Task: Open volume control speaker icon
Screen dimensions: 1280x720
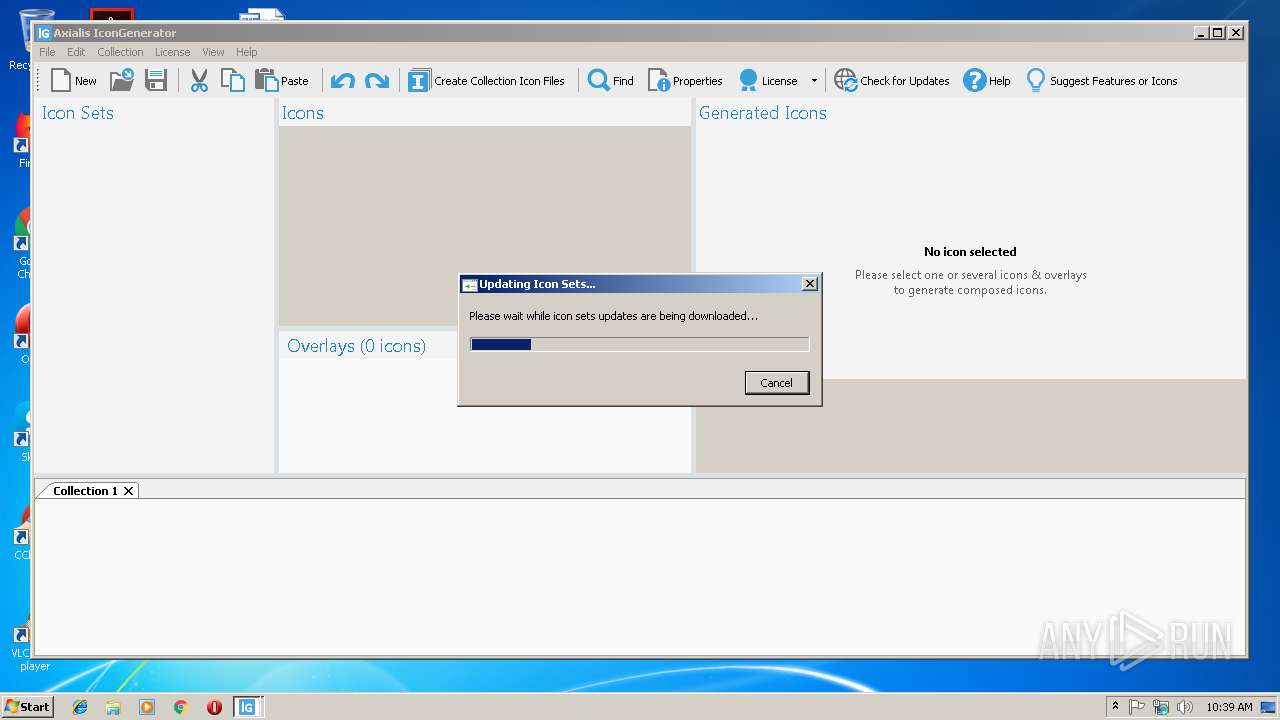Action: pyautogui.click(x=1185, y=707)
